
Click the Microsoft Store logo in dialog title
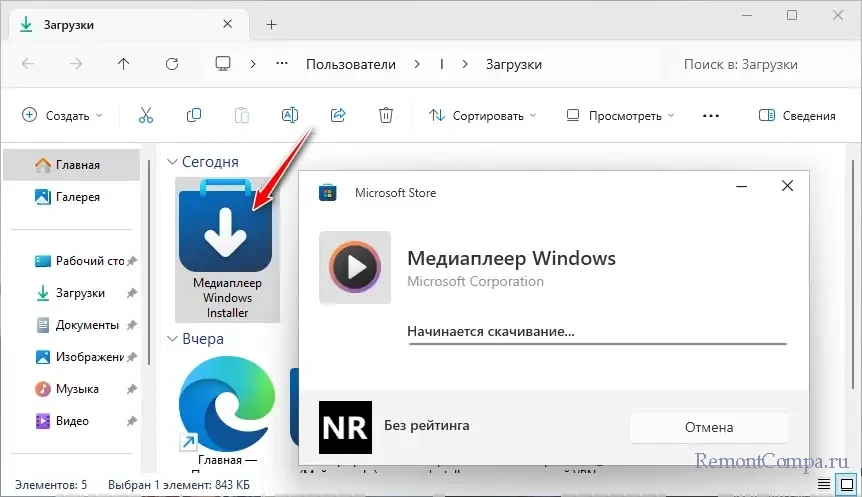328,192
